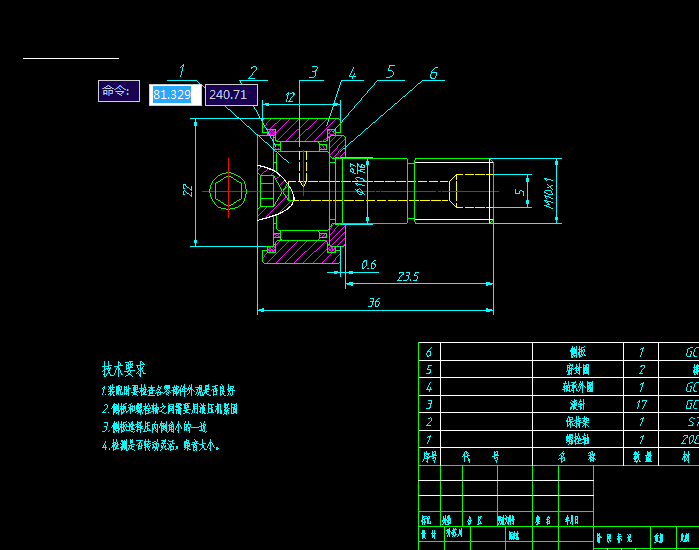
Task: Click the 序号 column header
Action: 429,457
